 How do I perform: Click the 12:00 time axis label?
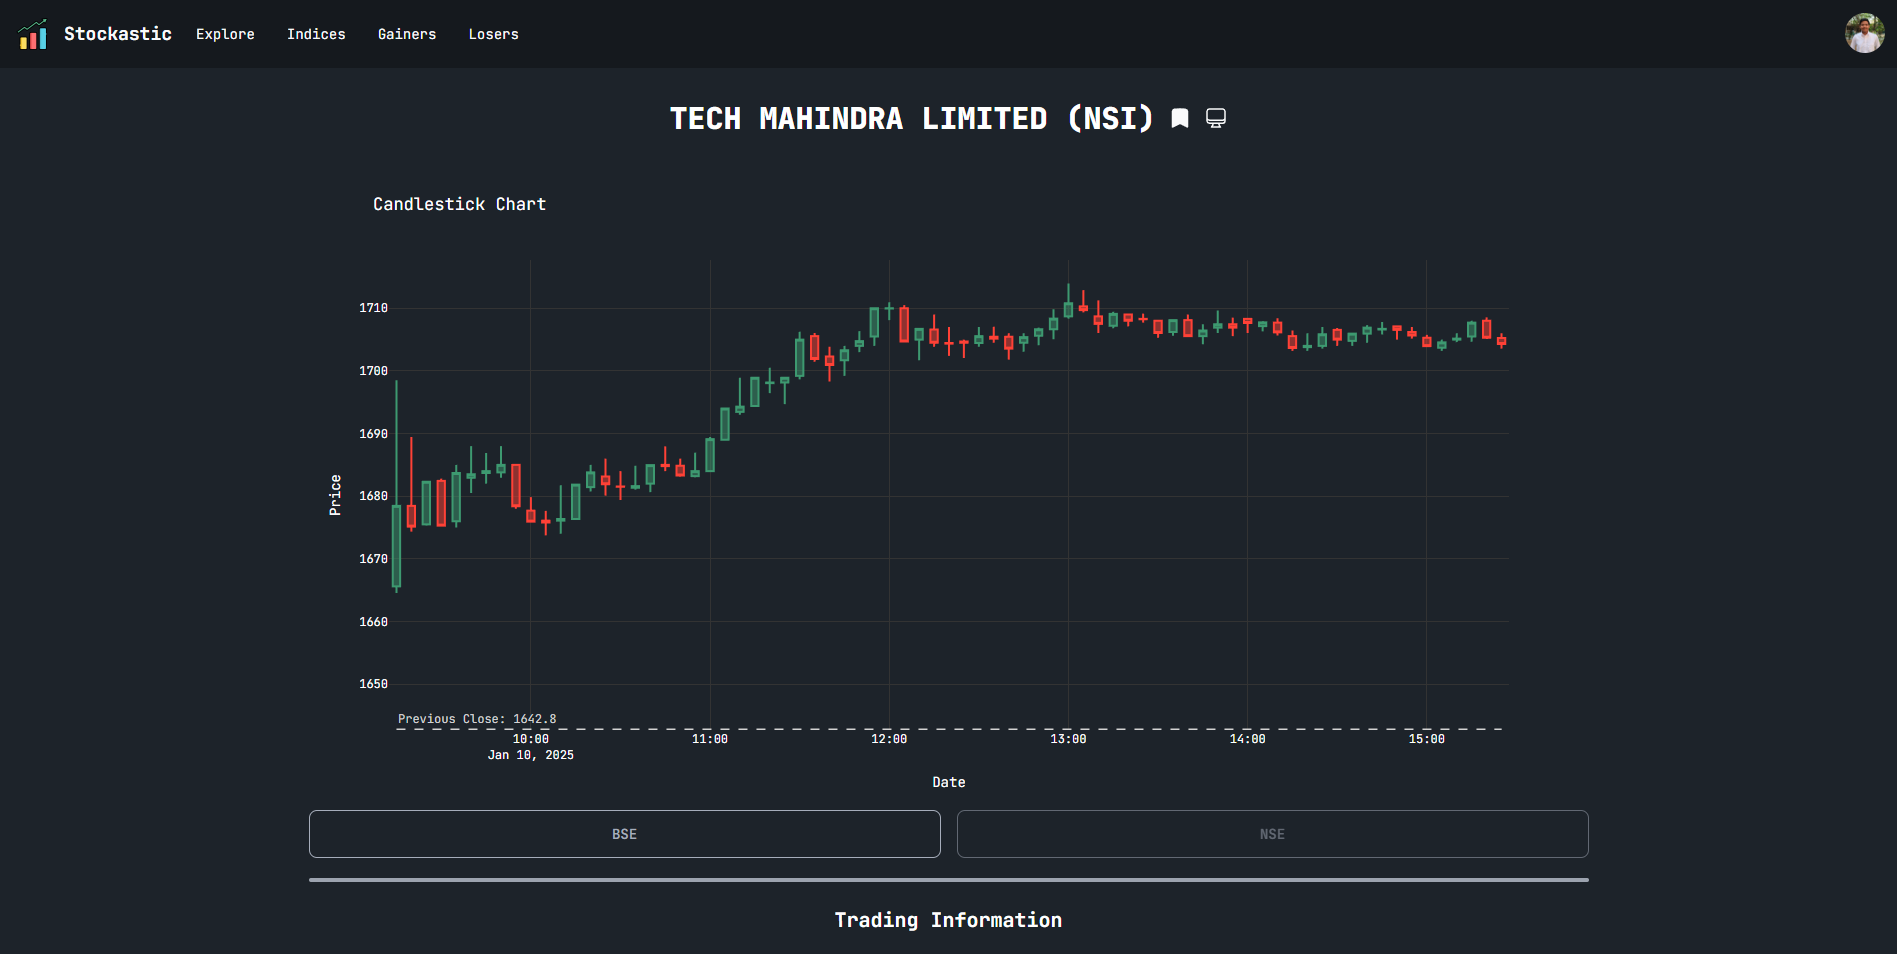click(x=889, y=739)
